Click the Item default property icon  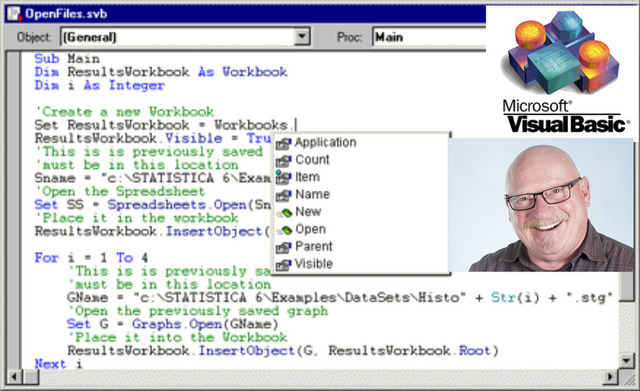[283, 178]
